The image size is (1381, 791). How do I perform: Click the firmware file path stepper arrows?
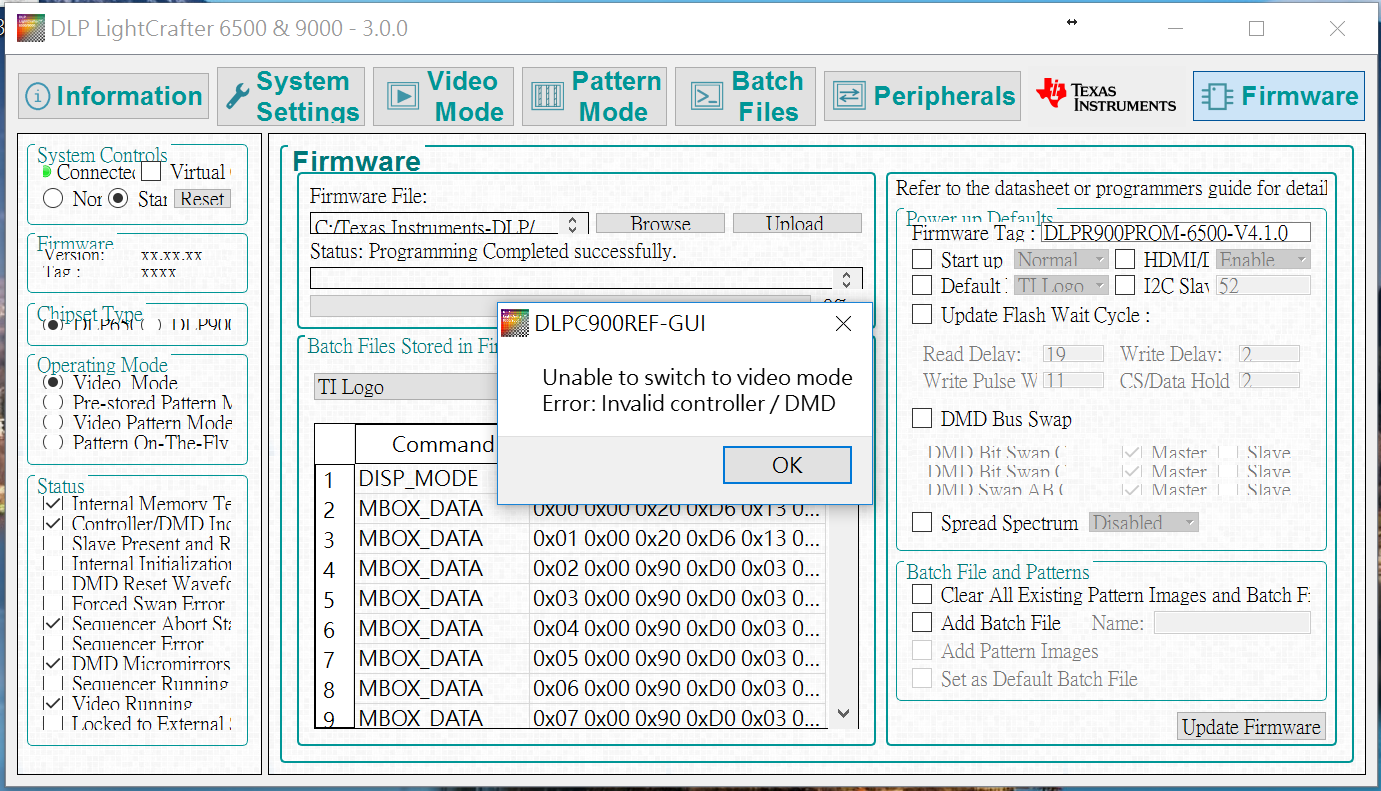(x=572, y=225)
